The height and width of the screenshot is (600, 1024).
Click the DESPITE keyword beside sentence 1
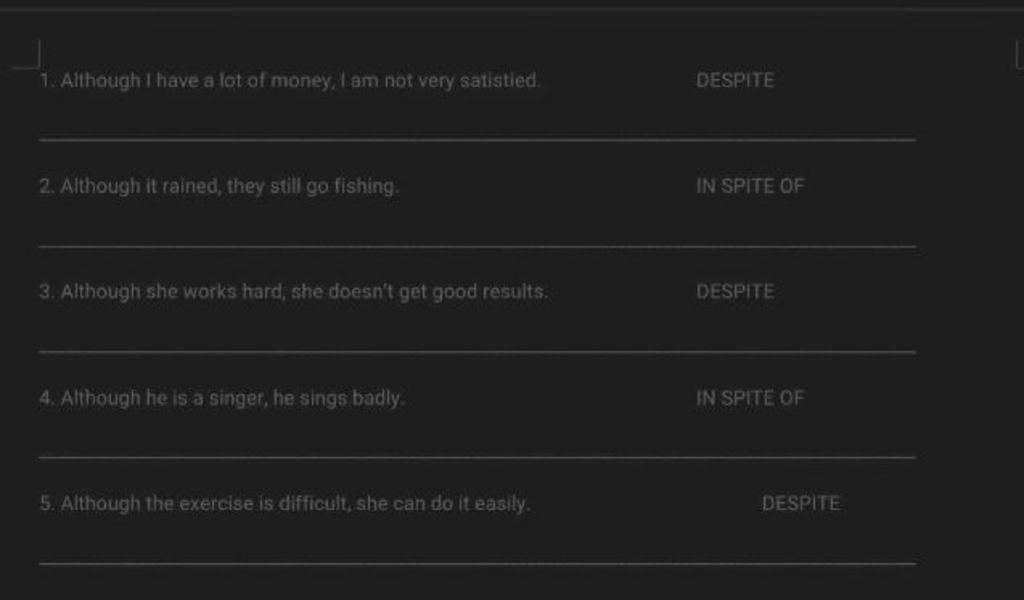point(735,80)
